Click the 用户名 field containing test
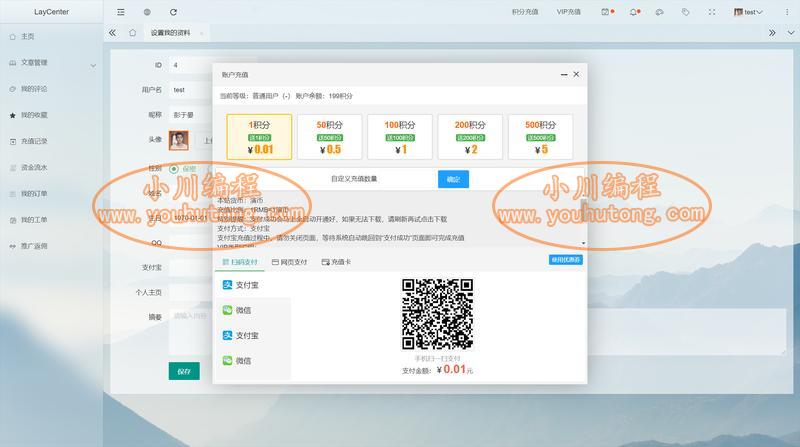 pyautogui.click(x=190, y=90)
